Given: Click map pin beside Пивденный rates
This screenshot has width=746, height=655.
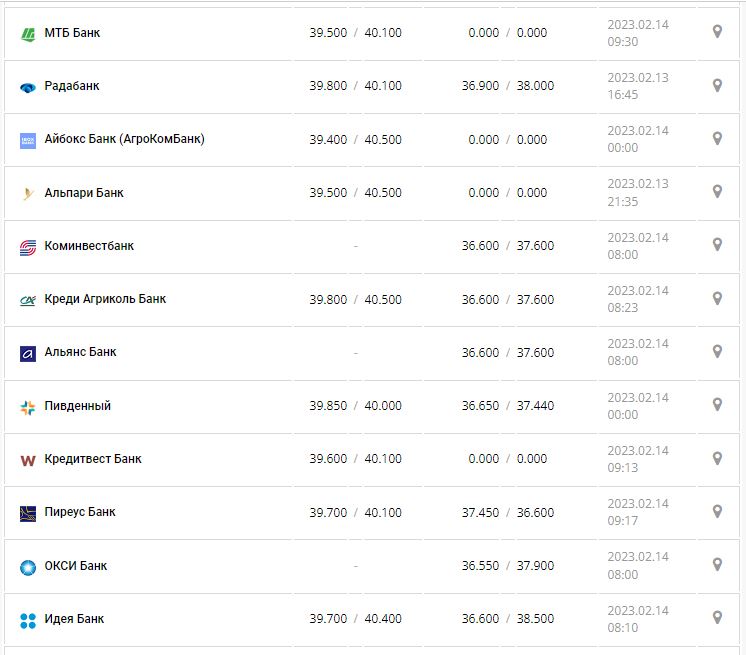Looking at the screenshot, I should coord(717,404).
